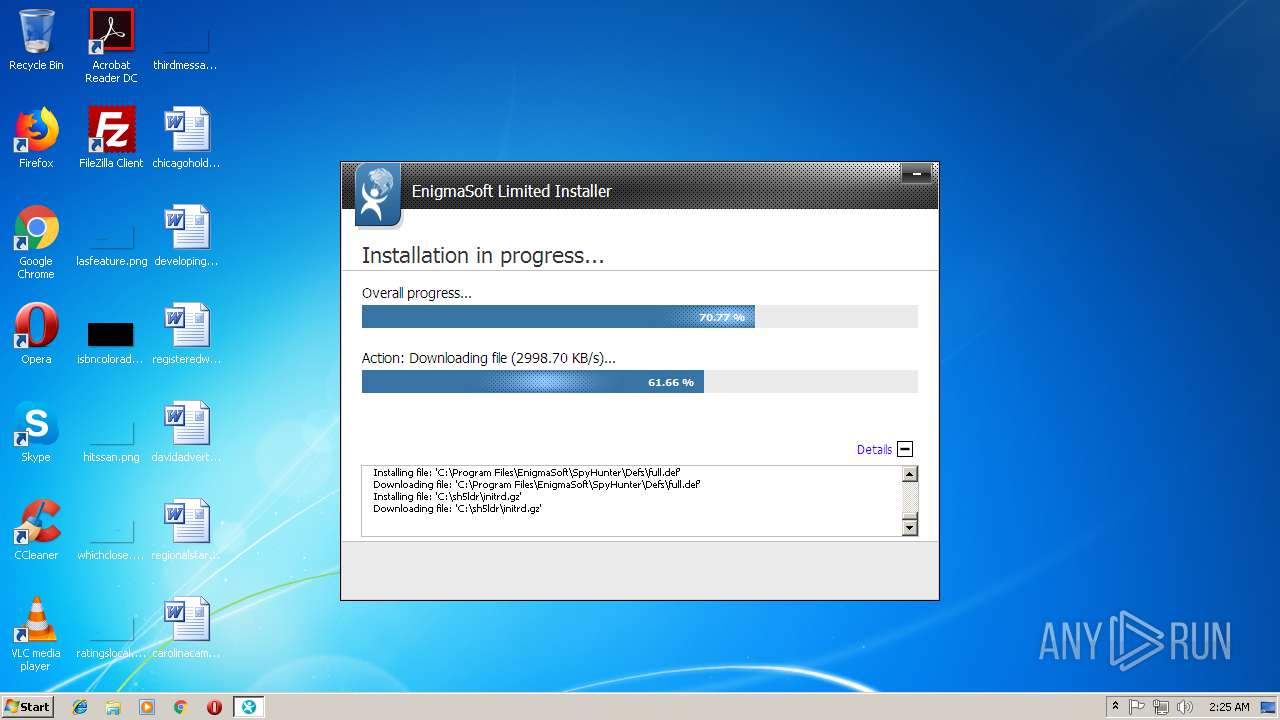The height and width of the screenshot is (720, 1280).
Task: Open Action Center flag icon
Action: tap(1137, 707)
